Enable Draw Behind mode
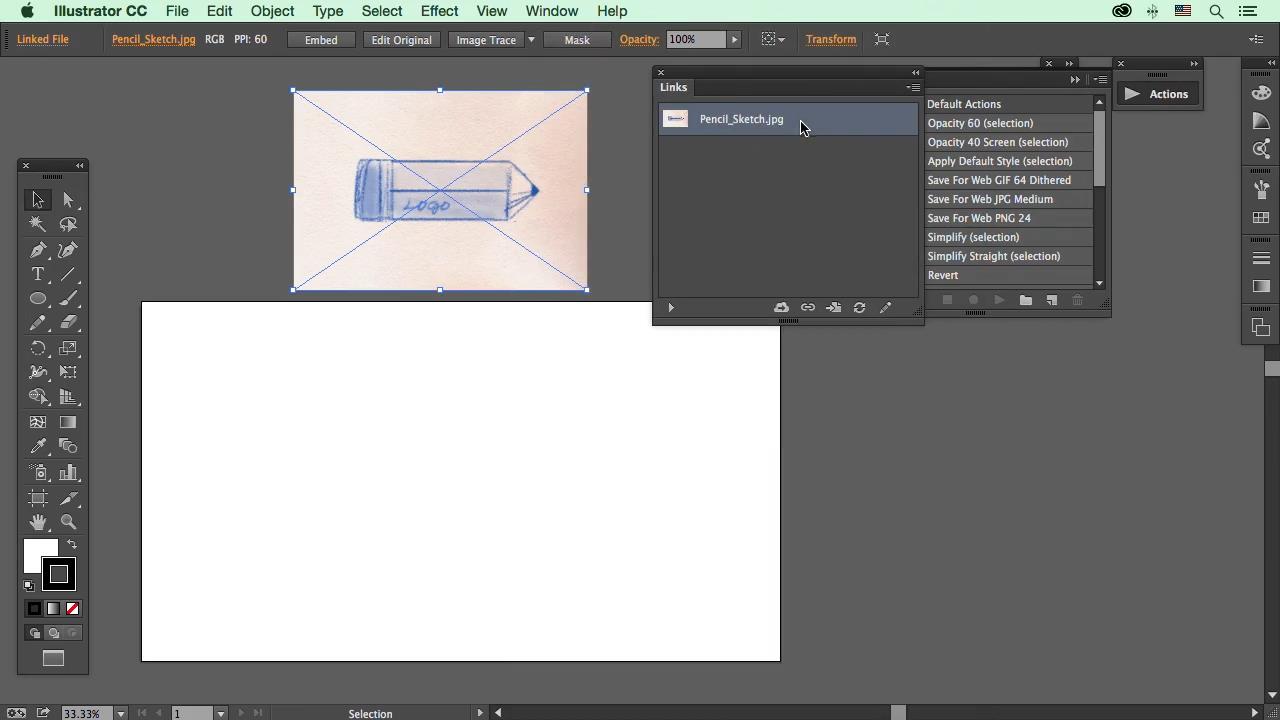Image resolution: width=1280 pixels, height=720 pixels. (x=53, y=633)
